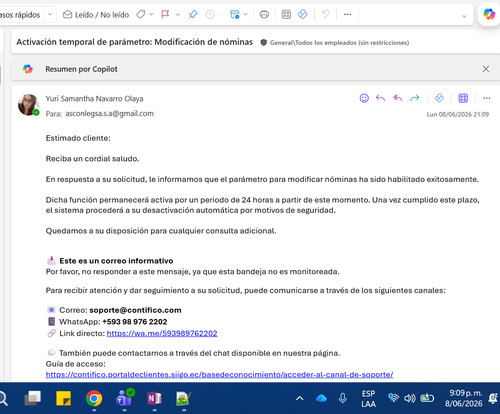Click the email subject Activación temporal de parámetro
This screenshot has width=500, height=414.
click(x=134, y=42)
